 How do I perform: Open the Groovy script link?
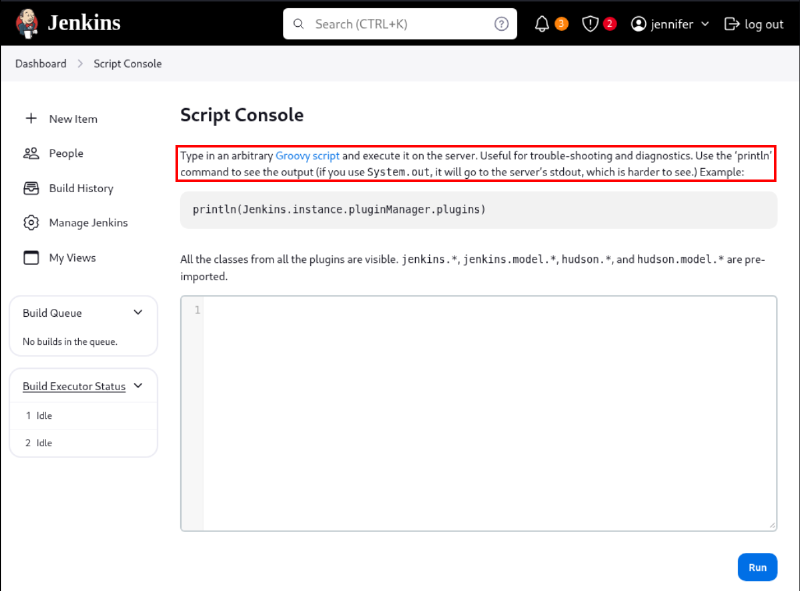pyautogui.click(x=307, y=156)
